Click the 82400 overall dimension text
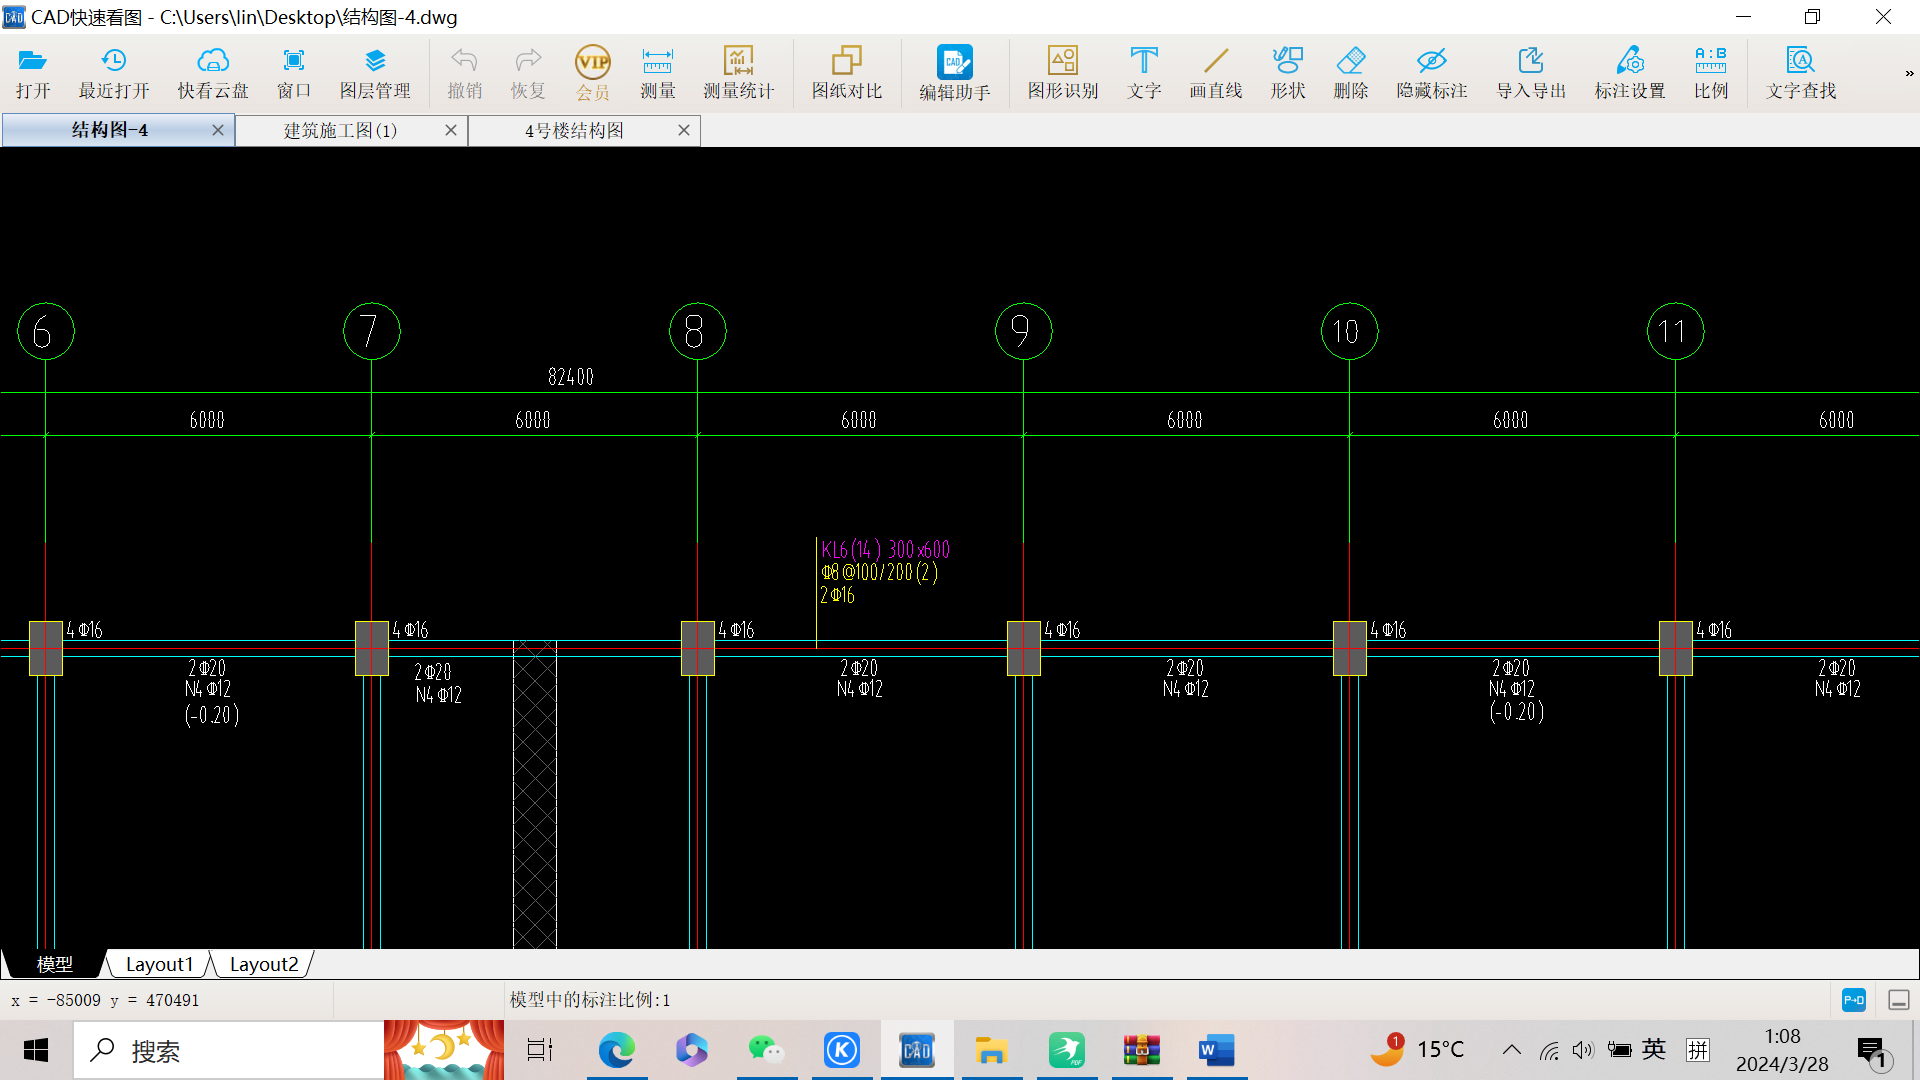1920x1080 pixels. pyautogui.click(x=571, y=377)
